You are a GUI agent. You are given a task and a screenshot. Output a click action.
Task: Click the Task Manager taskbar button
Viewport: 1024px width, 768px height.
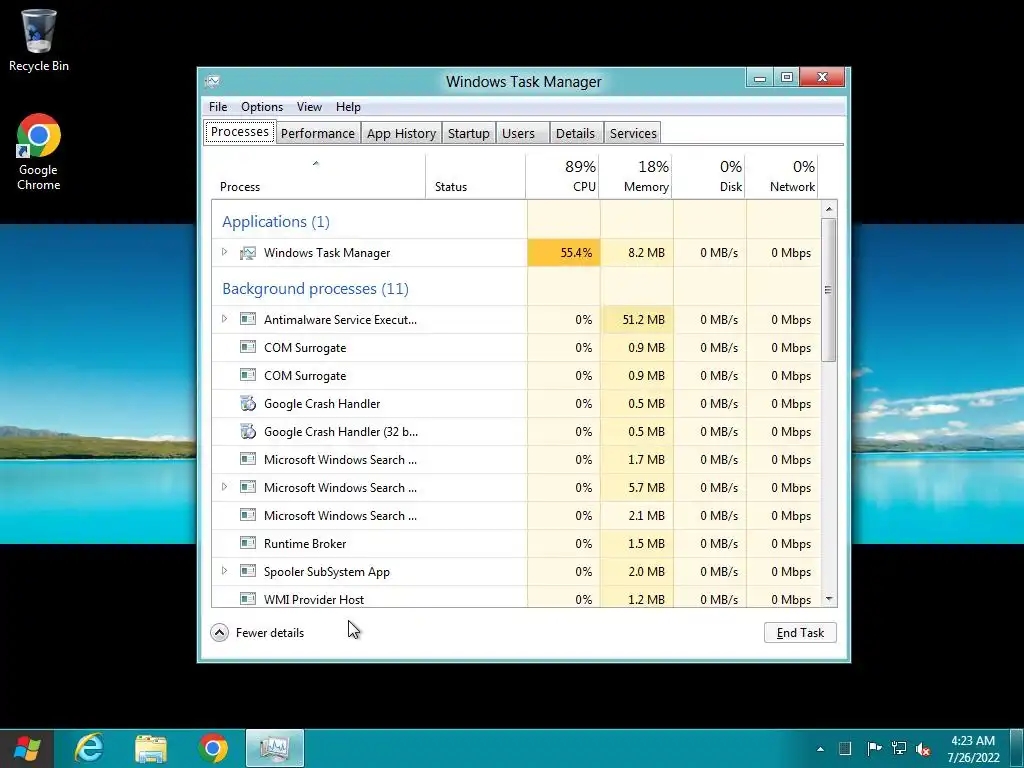(275, 748)
